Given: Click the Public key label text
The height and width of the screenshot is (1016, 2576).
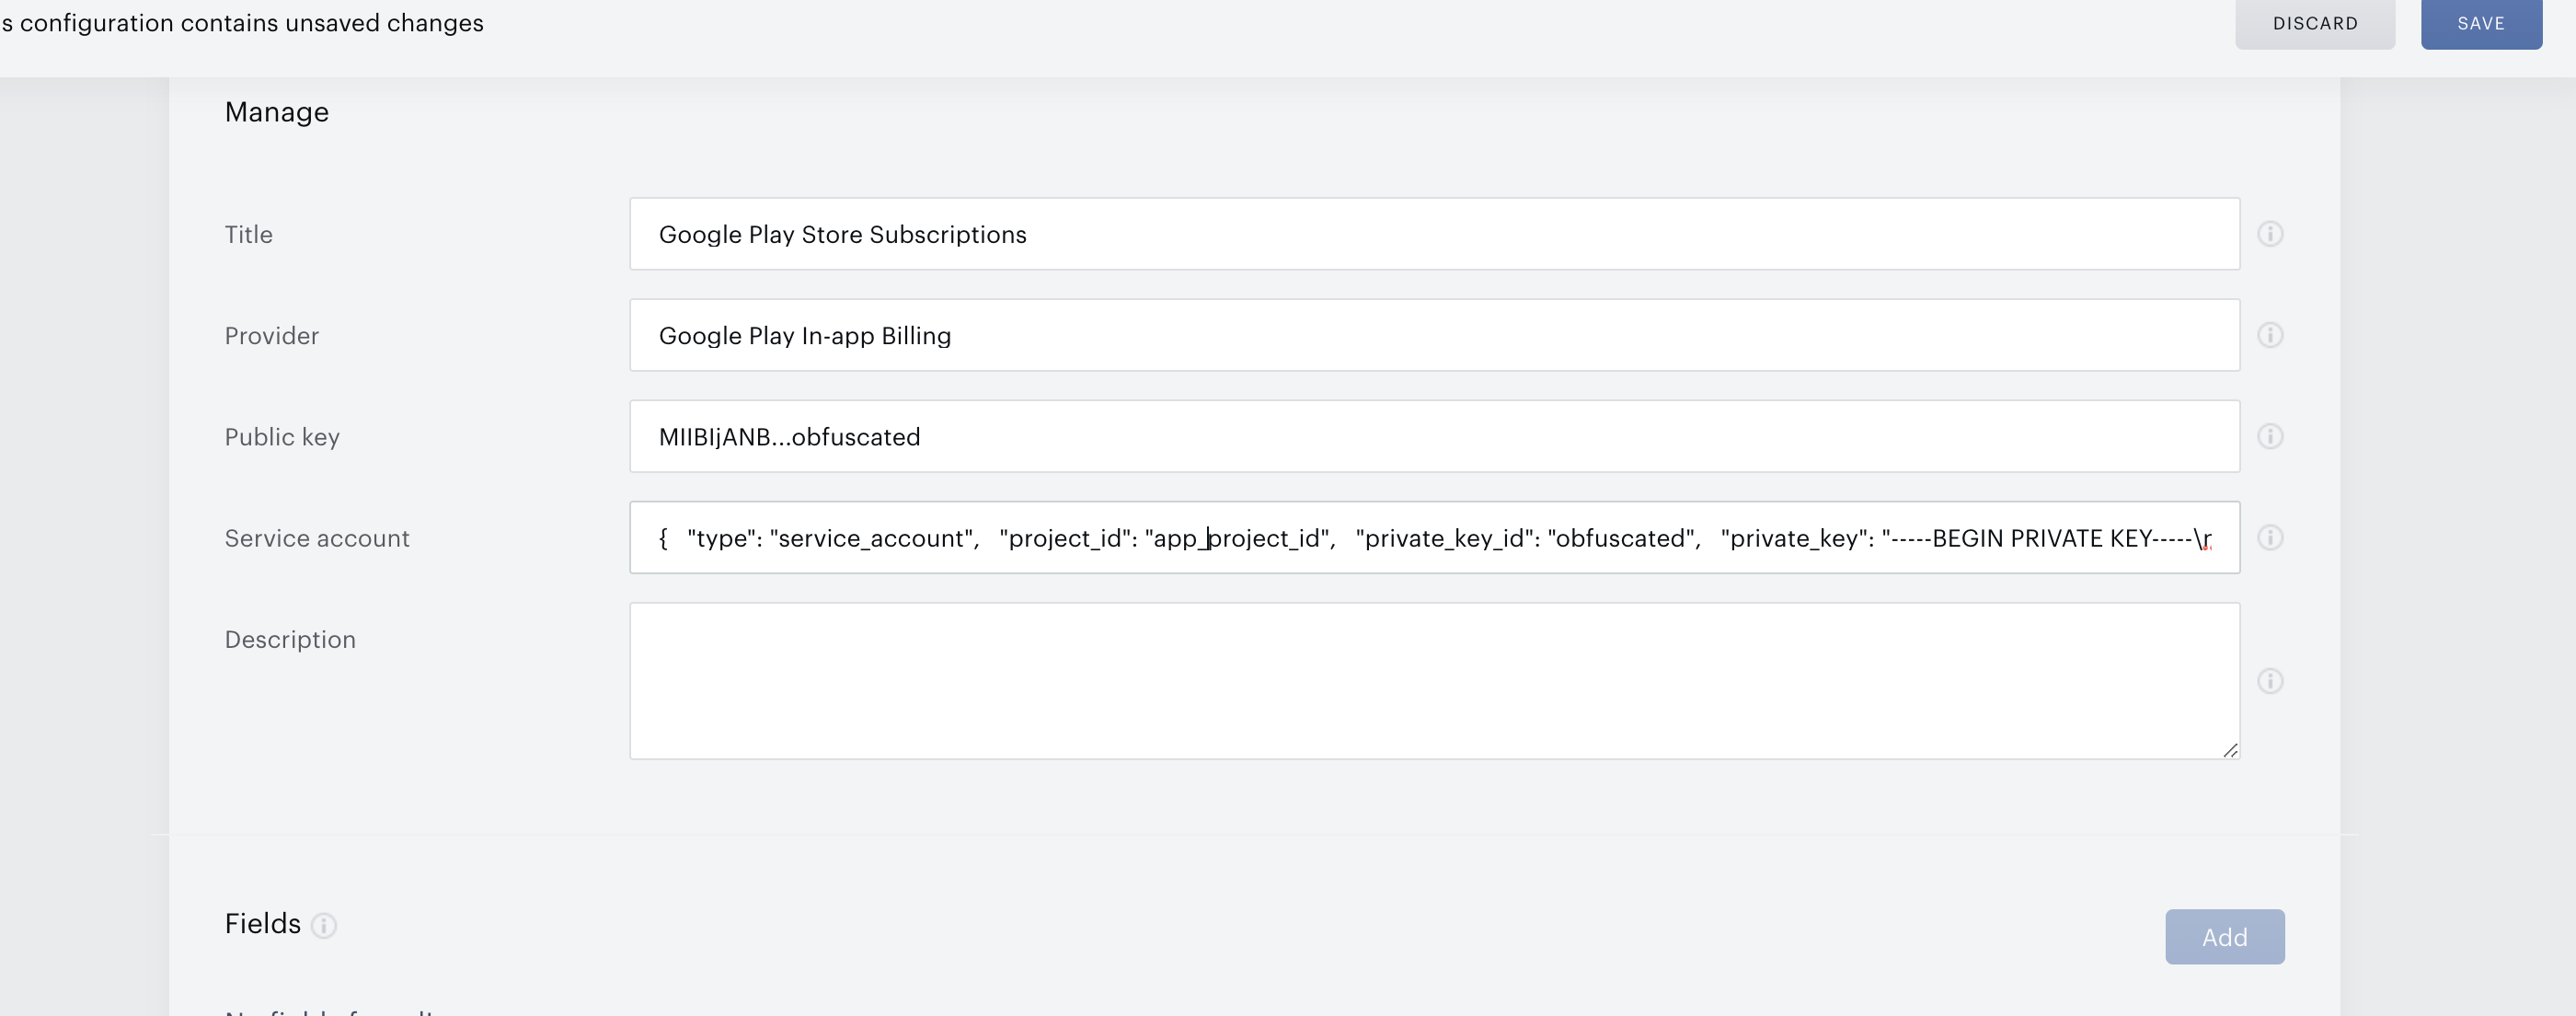Looking at the screenshot, I should (x=281, y=437).
